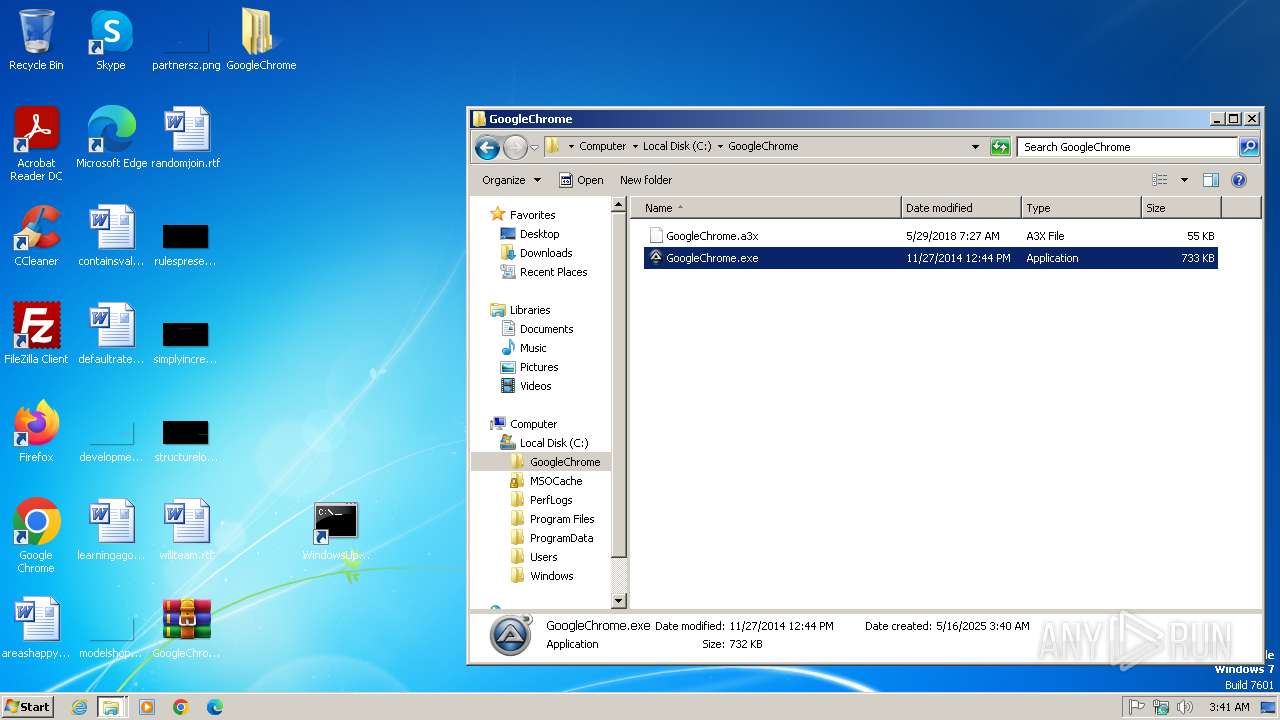Select the Microsoft Edge desktop shortcut
This screenshot has width=1280, height=720.
click(x=111, y=137)
